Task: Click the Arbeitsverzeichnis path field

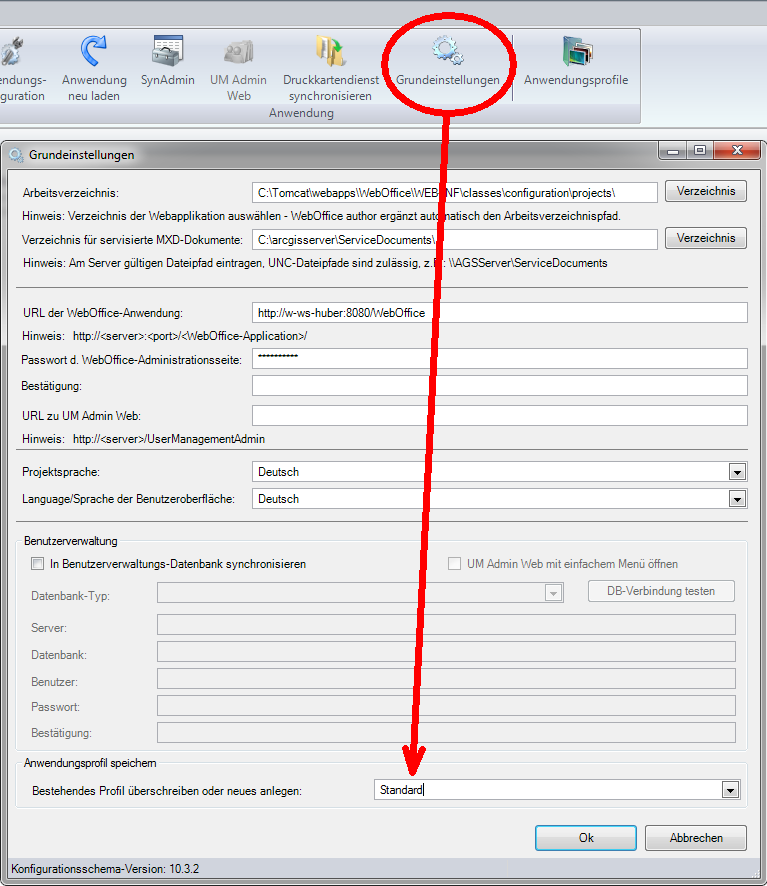Action: pyautogui.click(x=454, y=193)
